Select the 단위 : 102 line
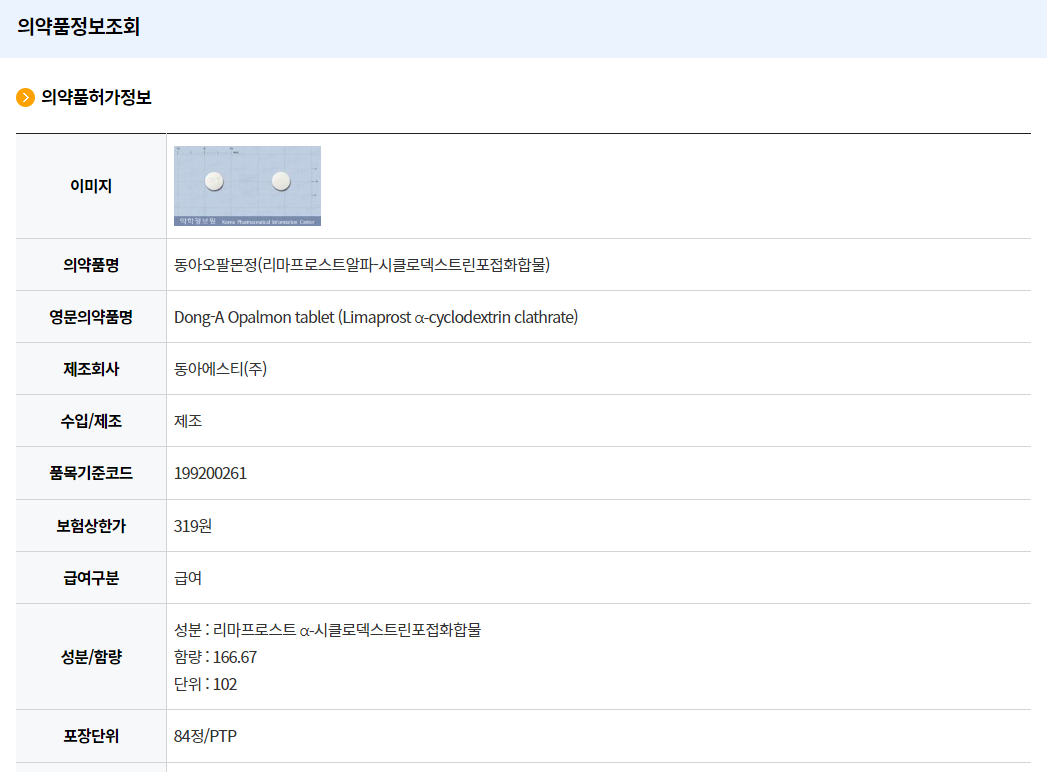1047x772 pixels. pos(206,684)
